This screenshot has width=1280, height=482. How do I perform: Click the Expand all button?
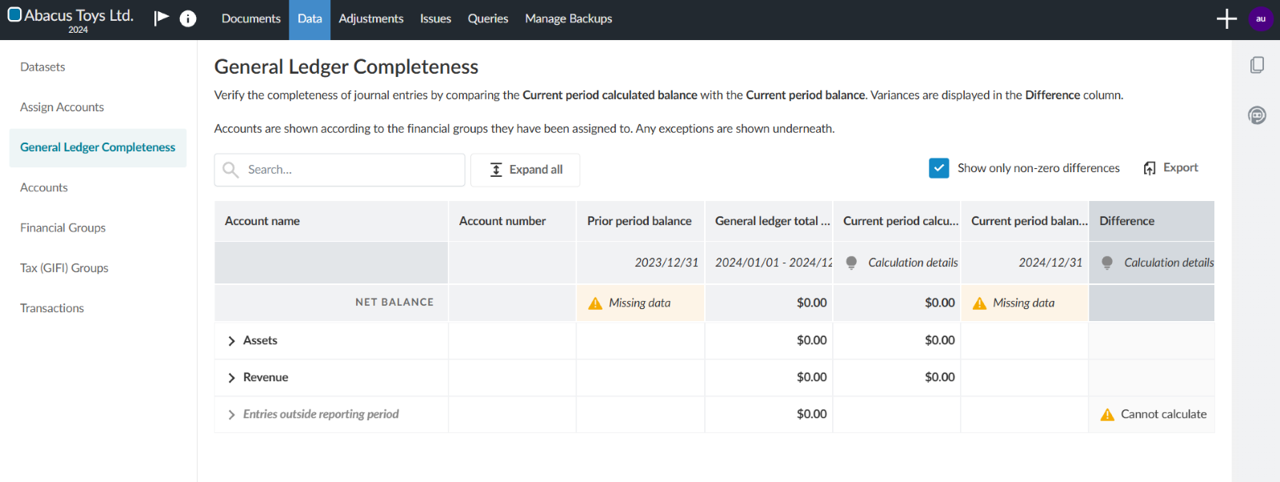[x=525, y=170]
